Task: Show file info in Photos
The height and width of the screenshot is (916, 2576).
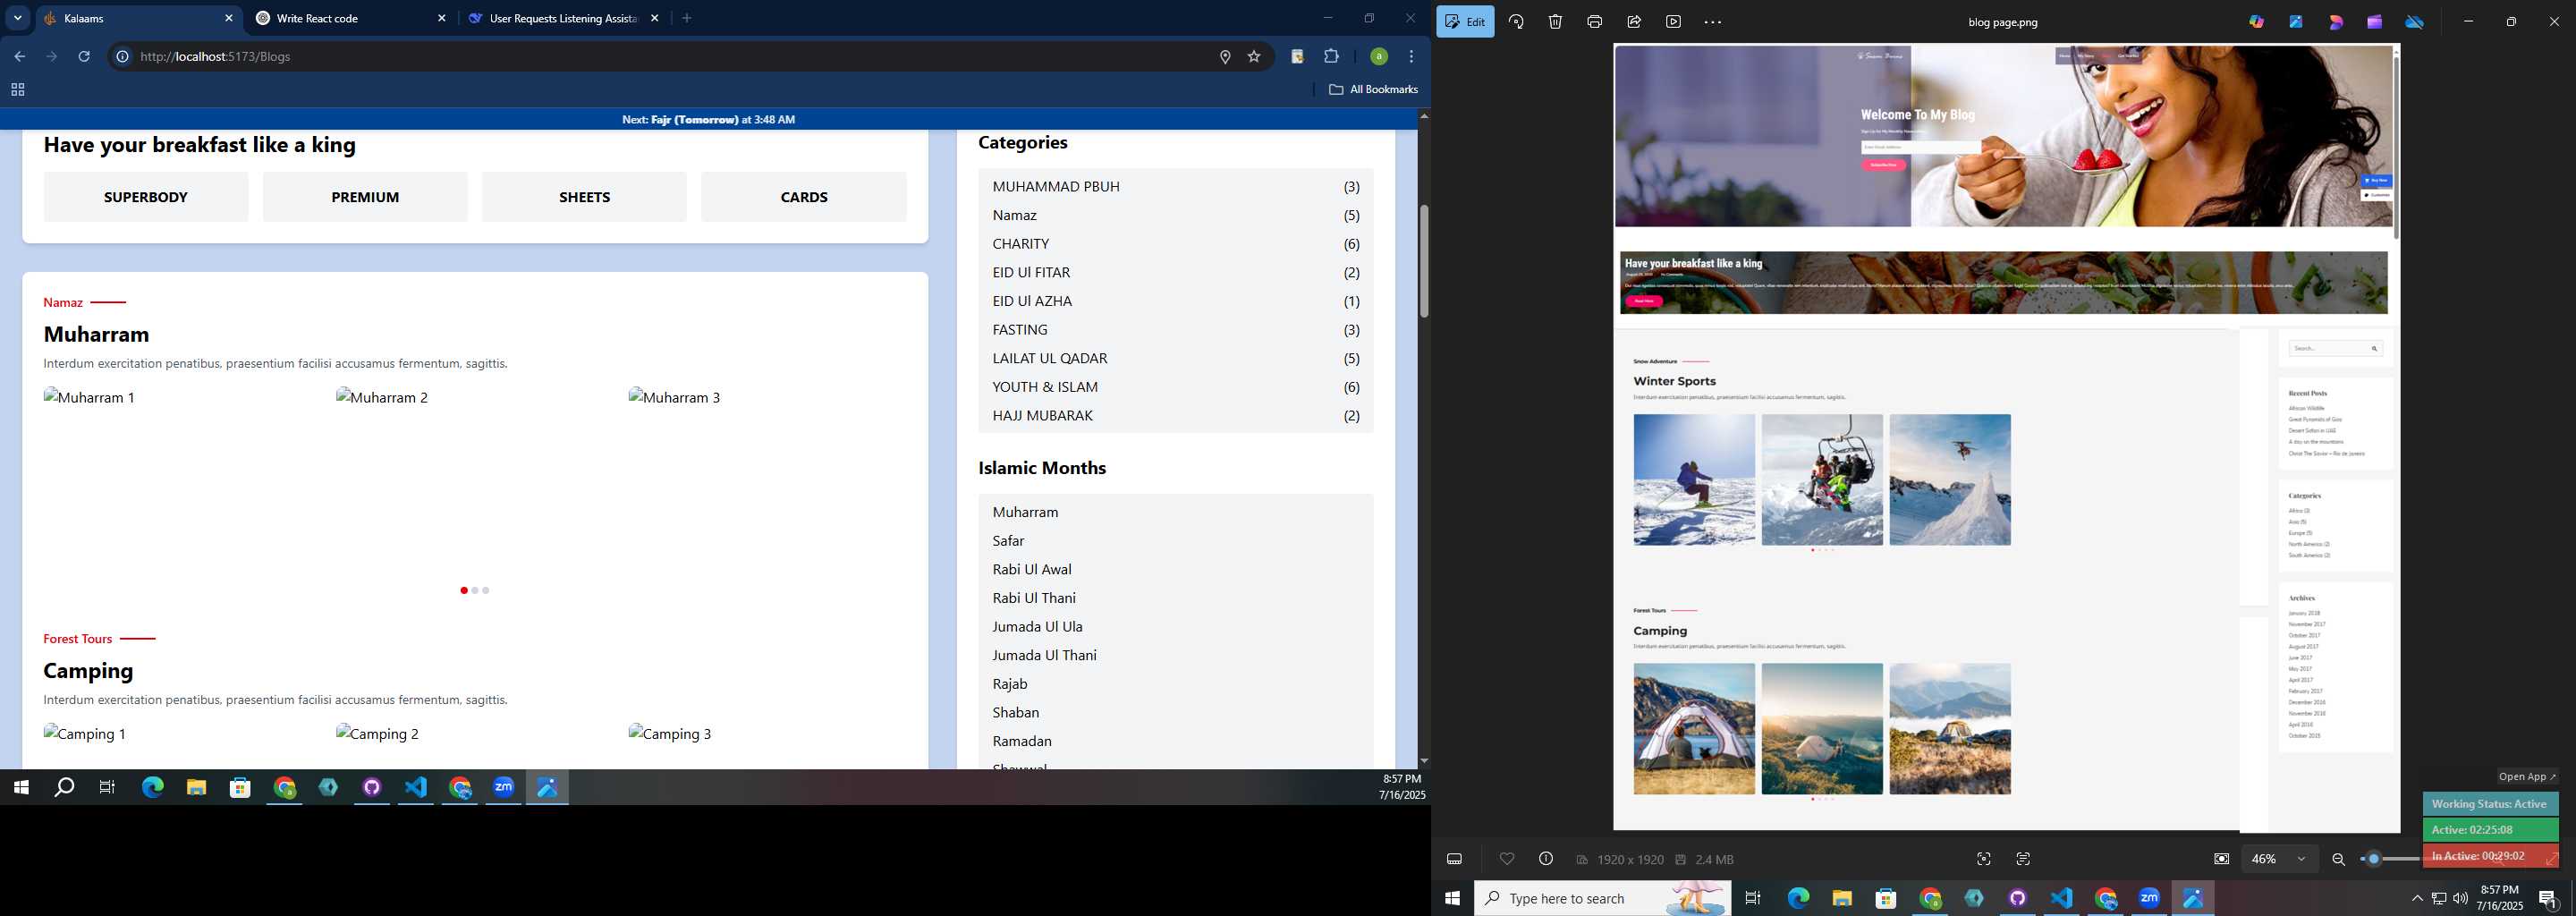Action: point(1546,859)
